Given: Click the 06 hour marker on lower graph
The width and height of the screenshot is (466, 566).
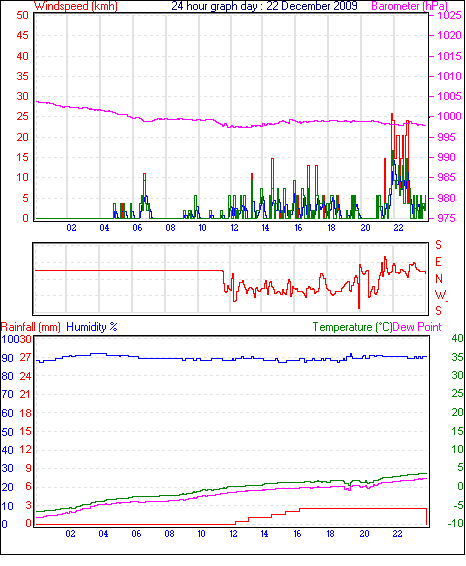Looking at the screenshot, I should (136, 534).
